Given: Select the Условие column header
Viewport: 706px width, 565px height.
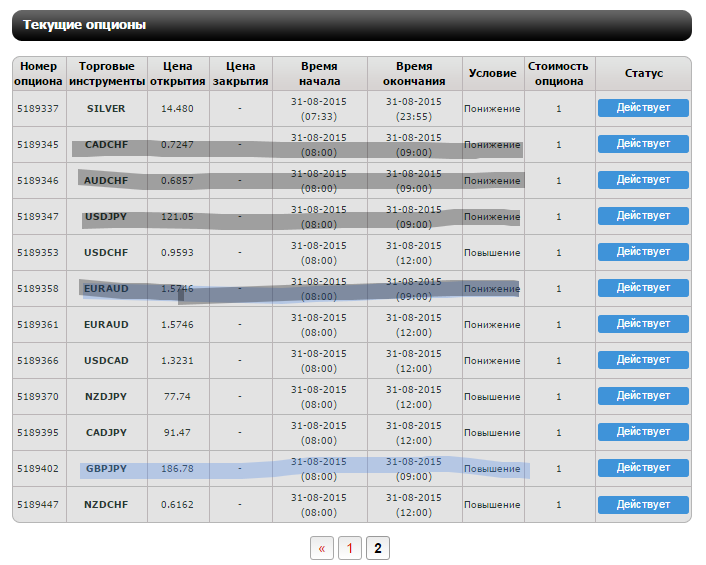Looking at the screenshot, I should (x=493, y=73).
